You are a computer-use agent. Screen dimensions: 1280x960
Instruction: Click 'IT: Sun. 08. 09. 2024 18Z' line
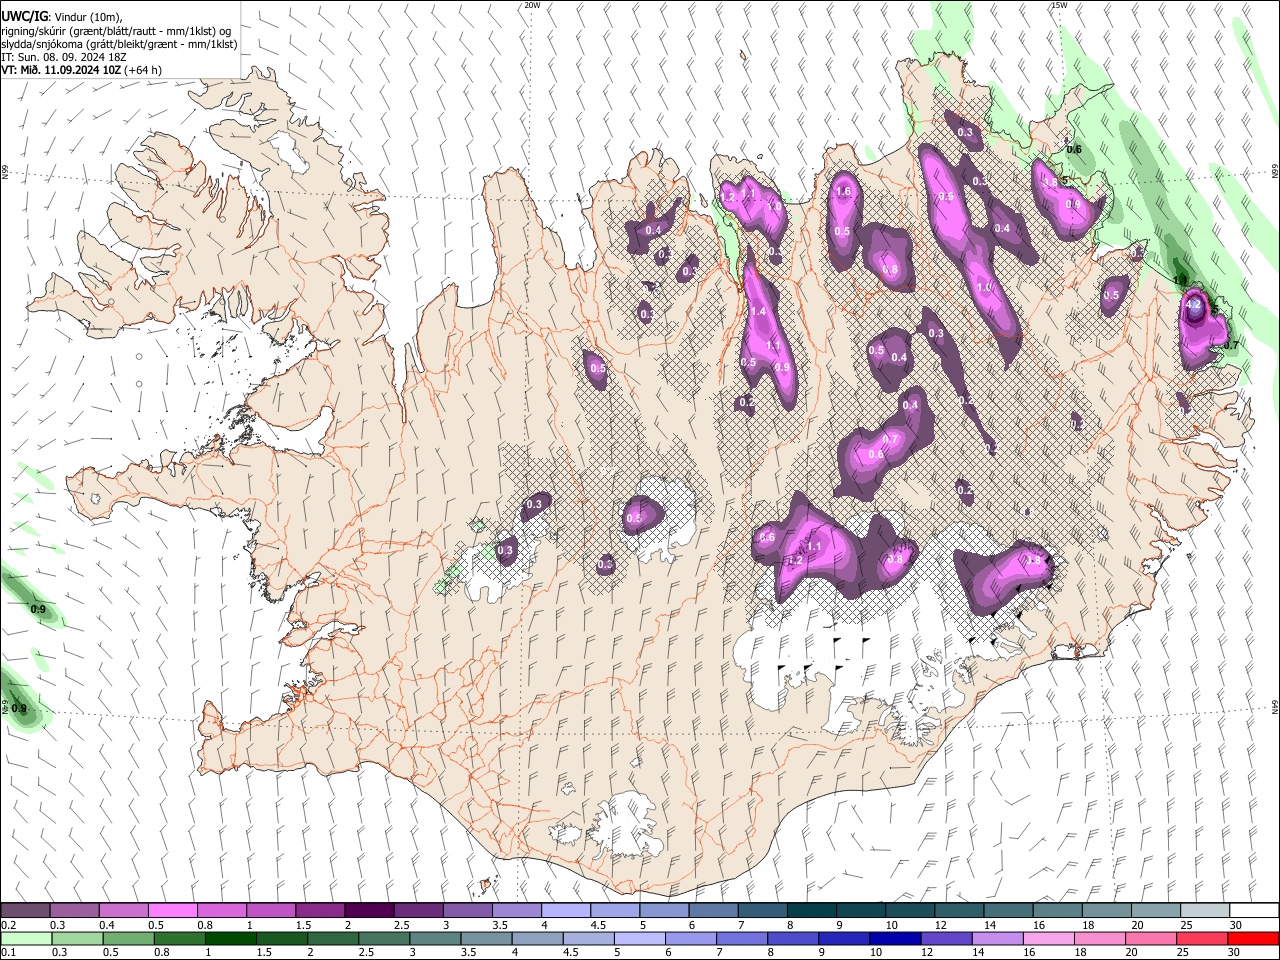click(64, 57)
